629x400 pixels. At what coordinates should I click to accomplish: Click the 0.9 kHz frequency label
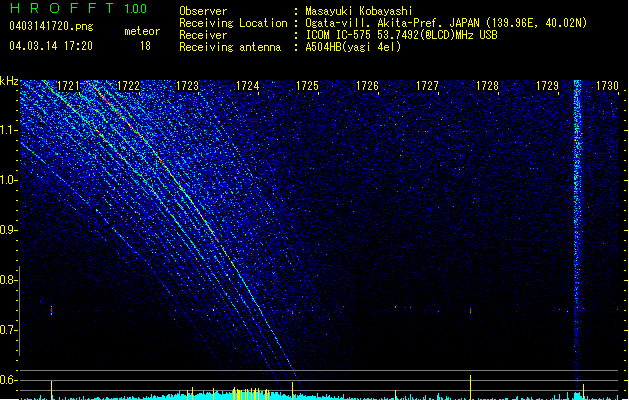9,230
